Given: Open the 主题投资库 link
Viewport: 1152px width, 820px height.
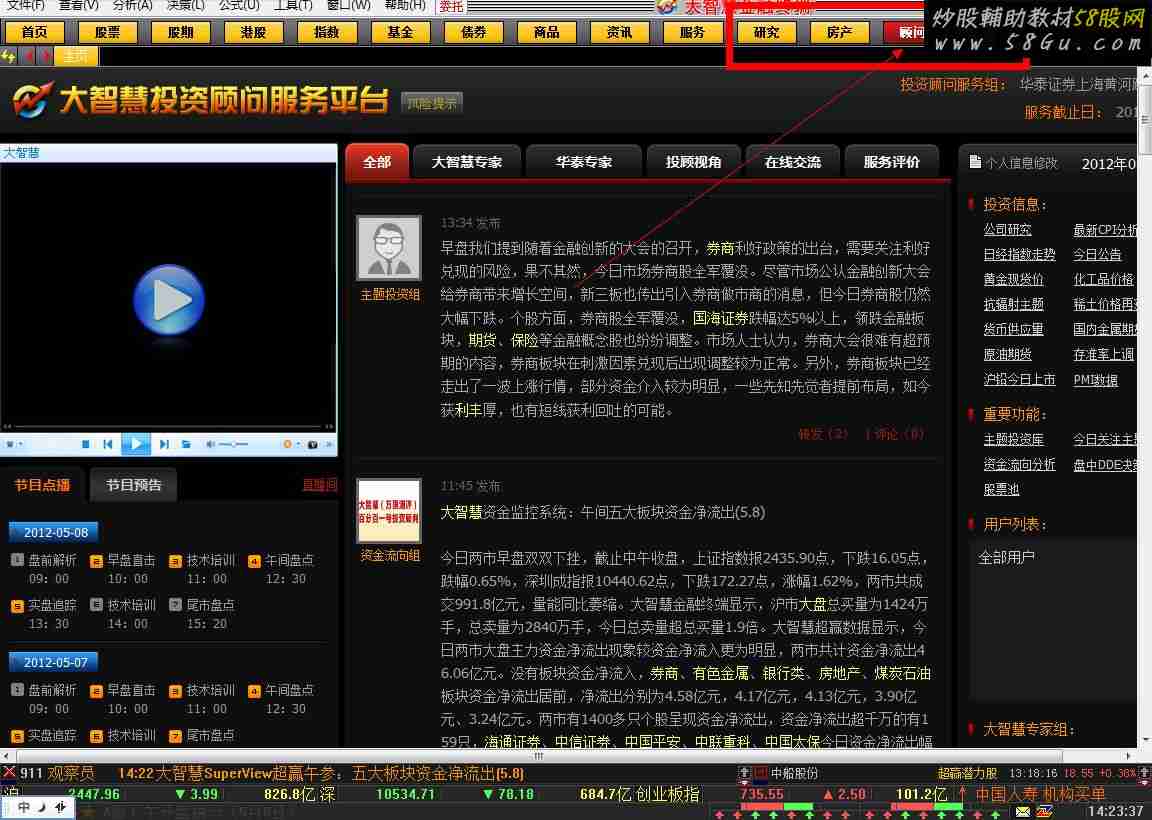Looking at the screenshot, I should coord(1013,440).
